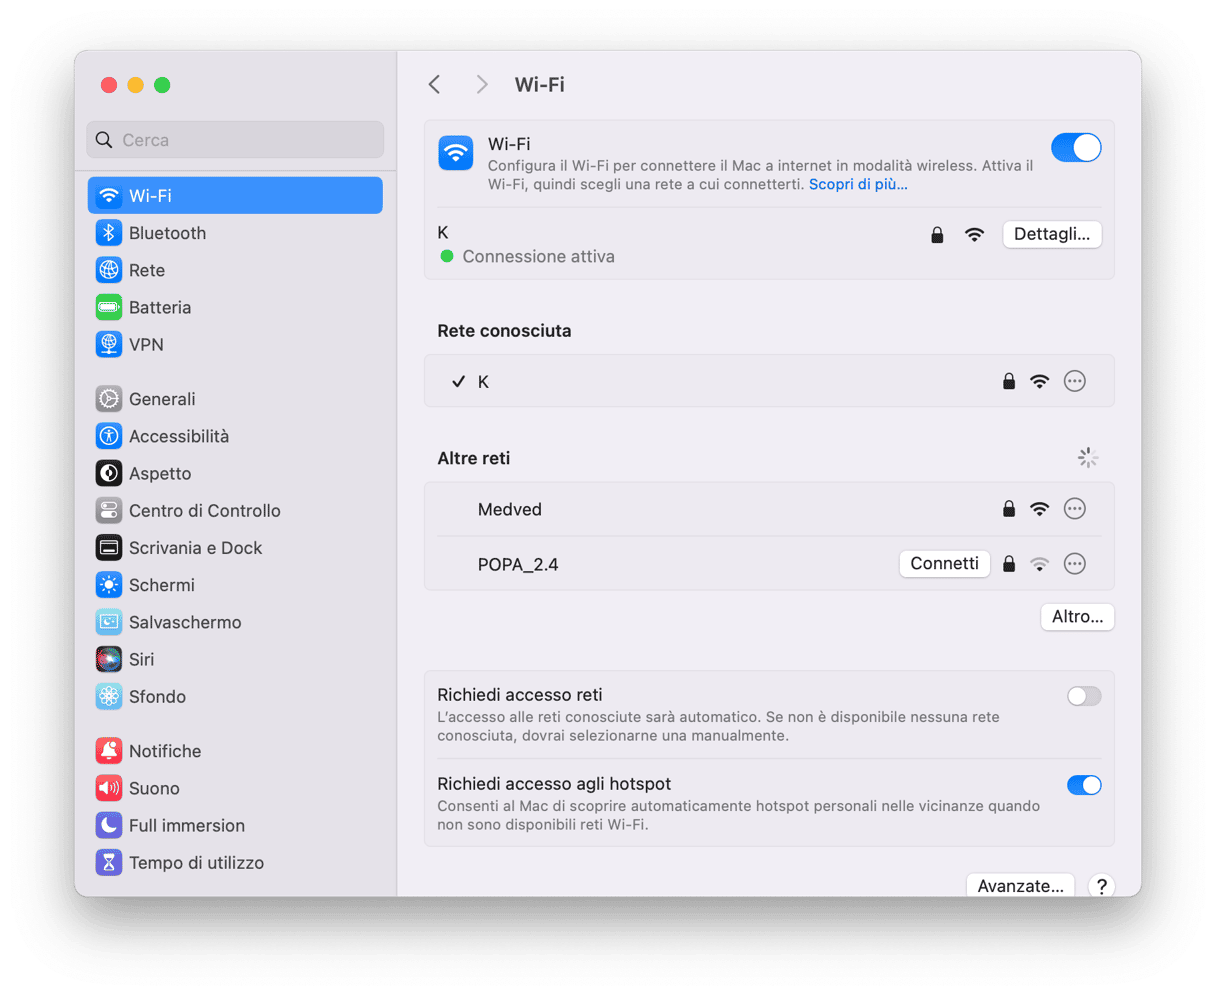Image resolution: width=1216 pixels, height=995 pixels.
Task: Open Aspetto preferences
Action: tap(235, 473)
